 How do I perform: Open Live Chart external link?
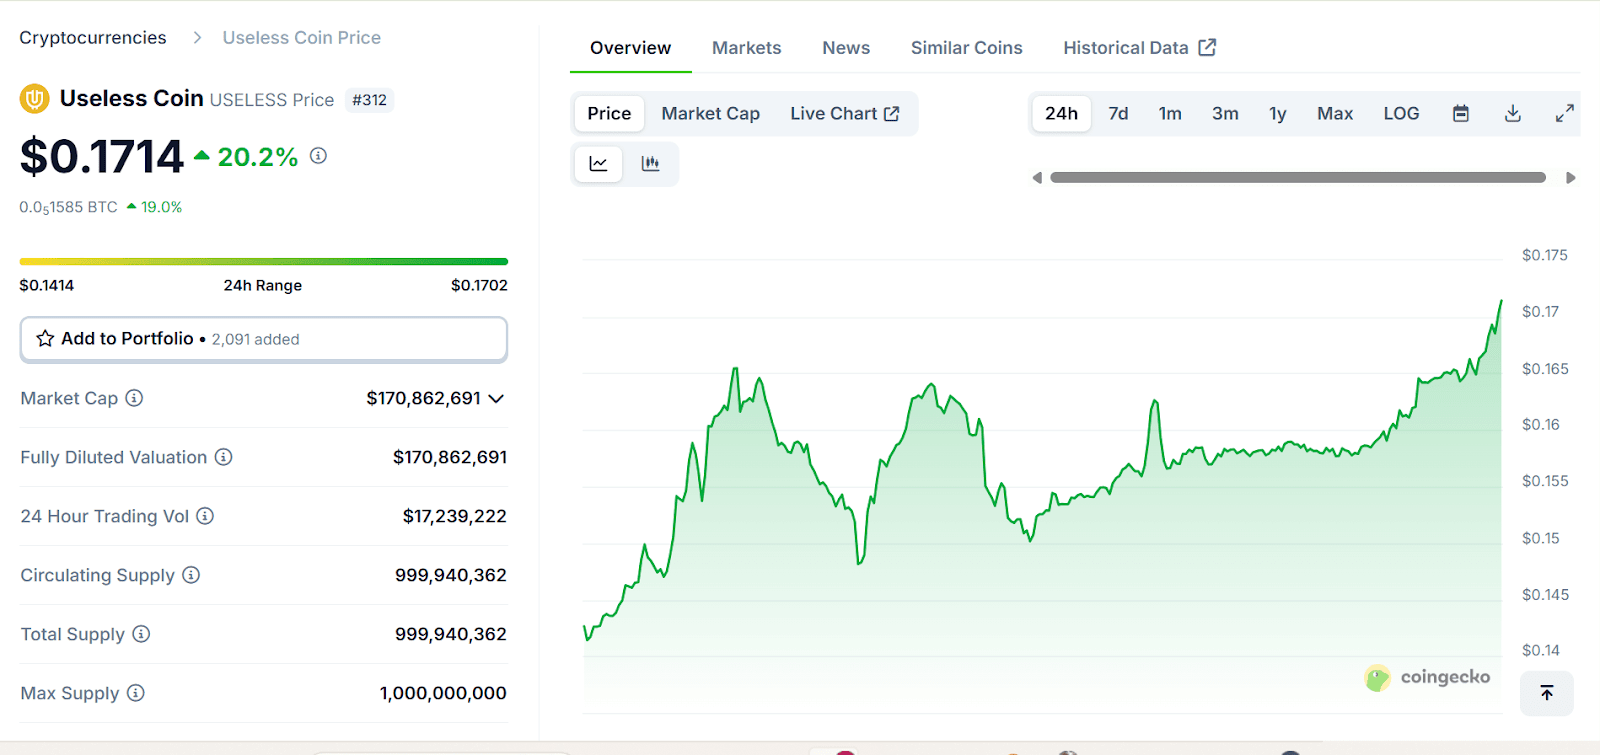click(845, 114)
